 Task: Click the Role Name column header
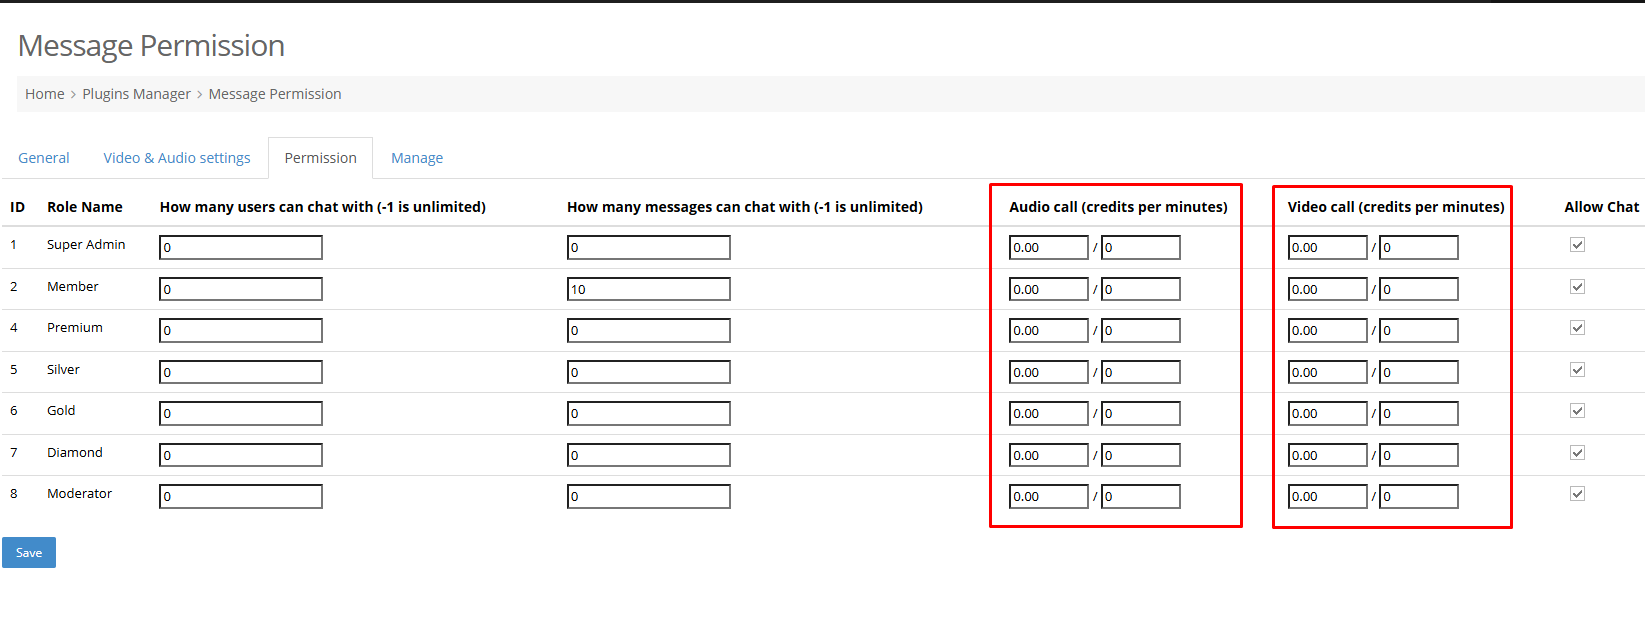(85, 207)
